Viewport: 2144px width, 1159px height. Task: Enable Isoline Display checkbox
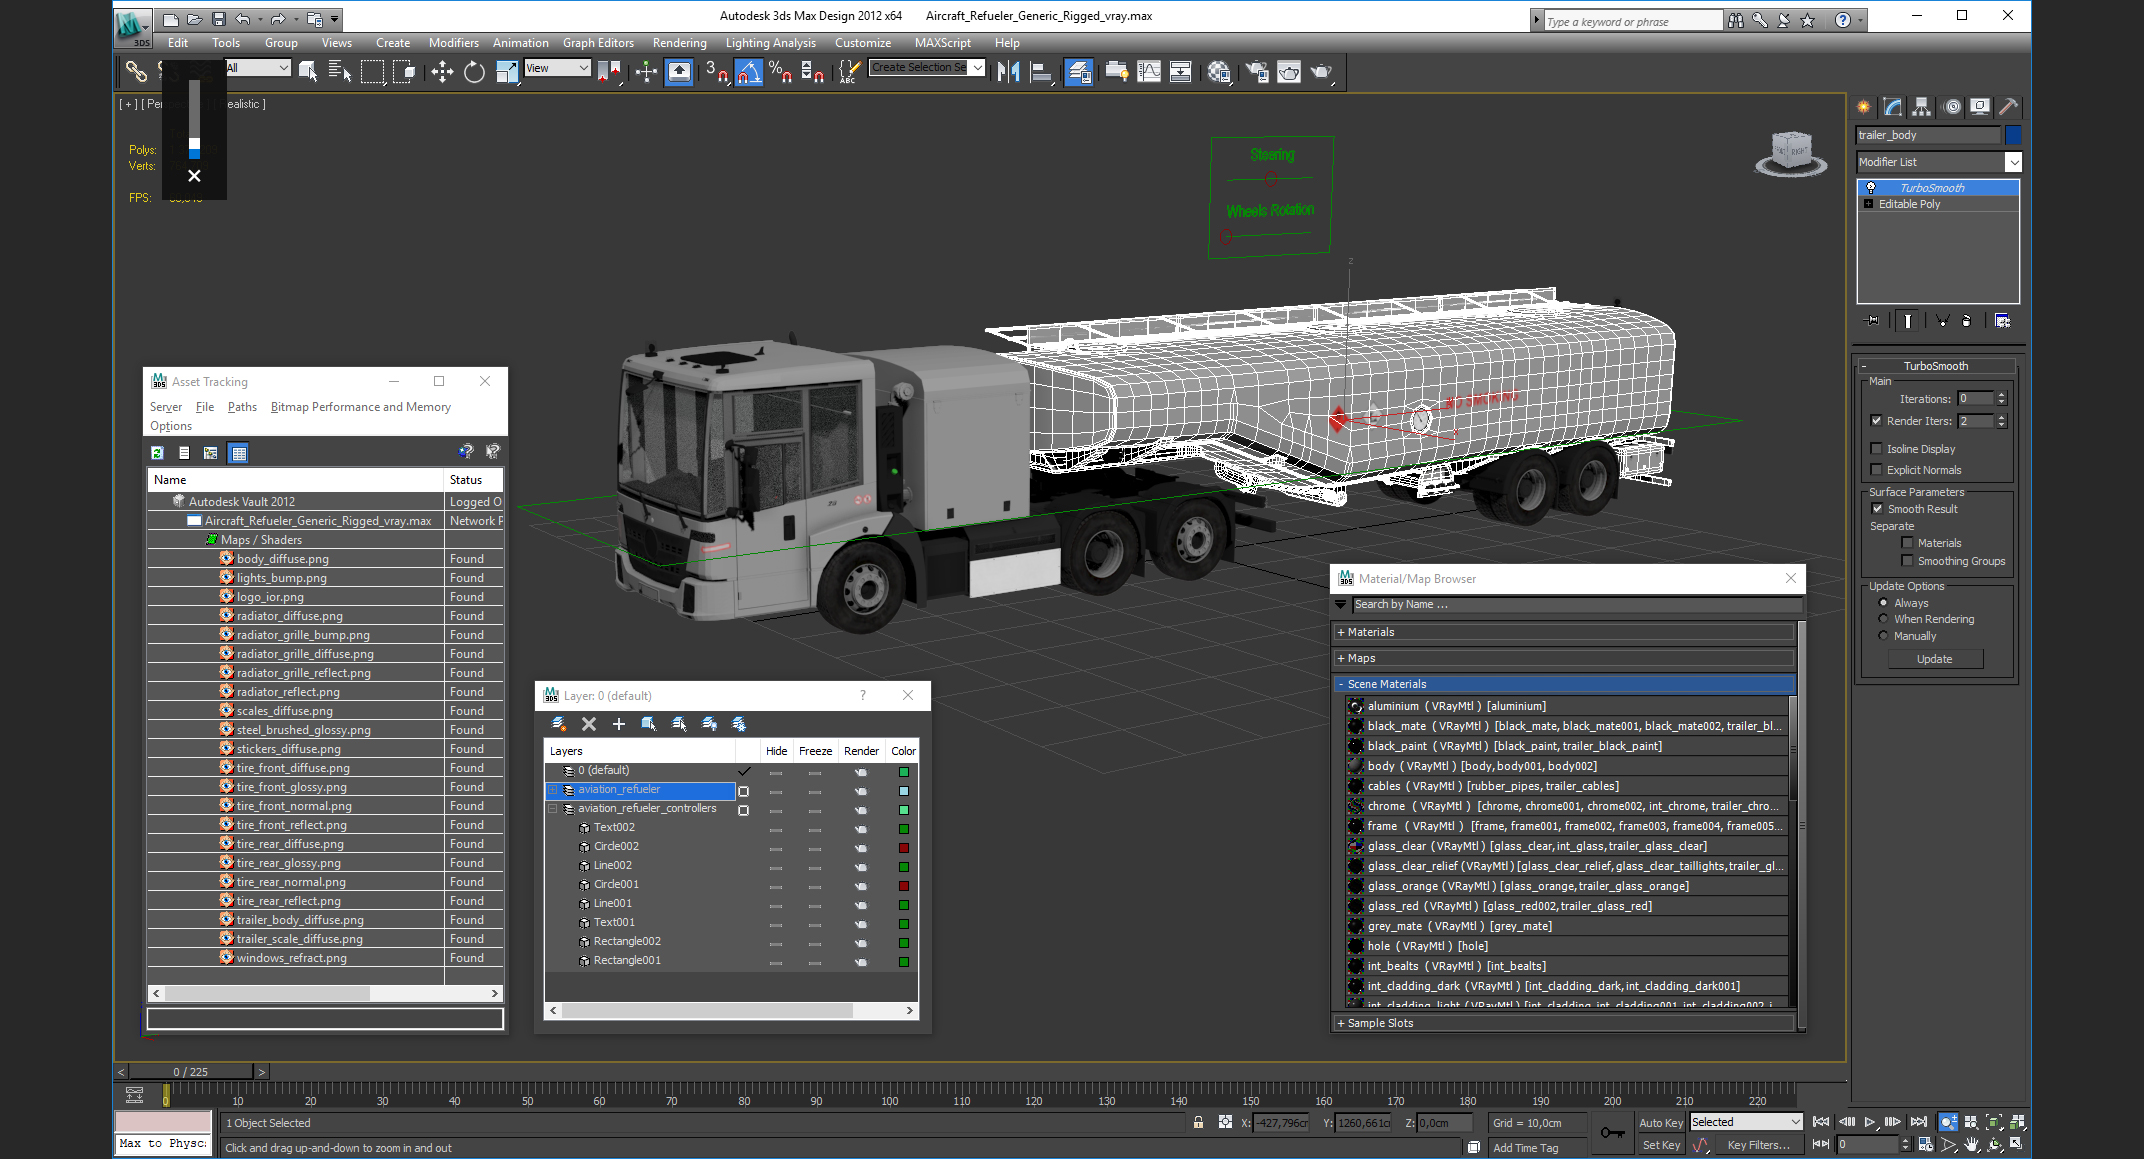pos(1877,449)
